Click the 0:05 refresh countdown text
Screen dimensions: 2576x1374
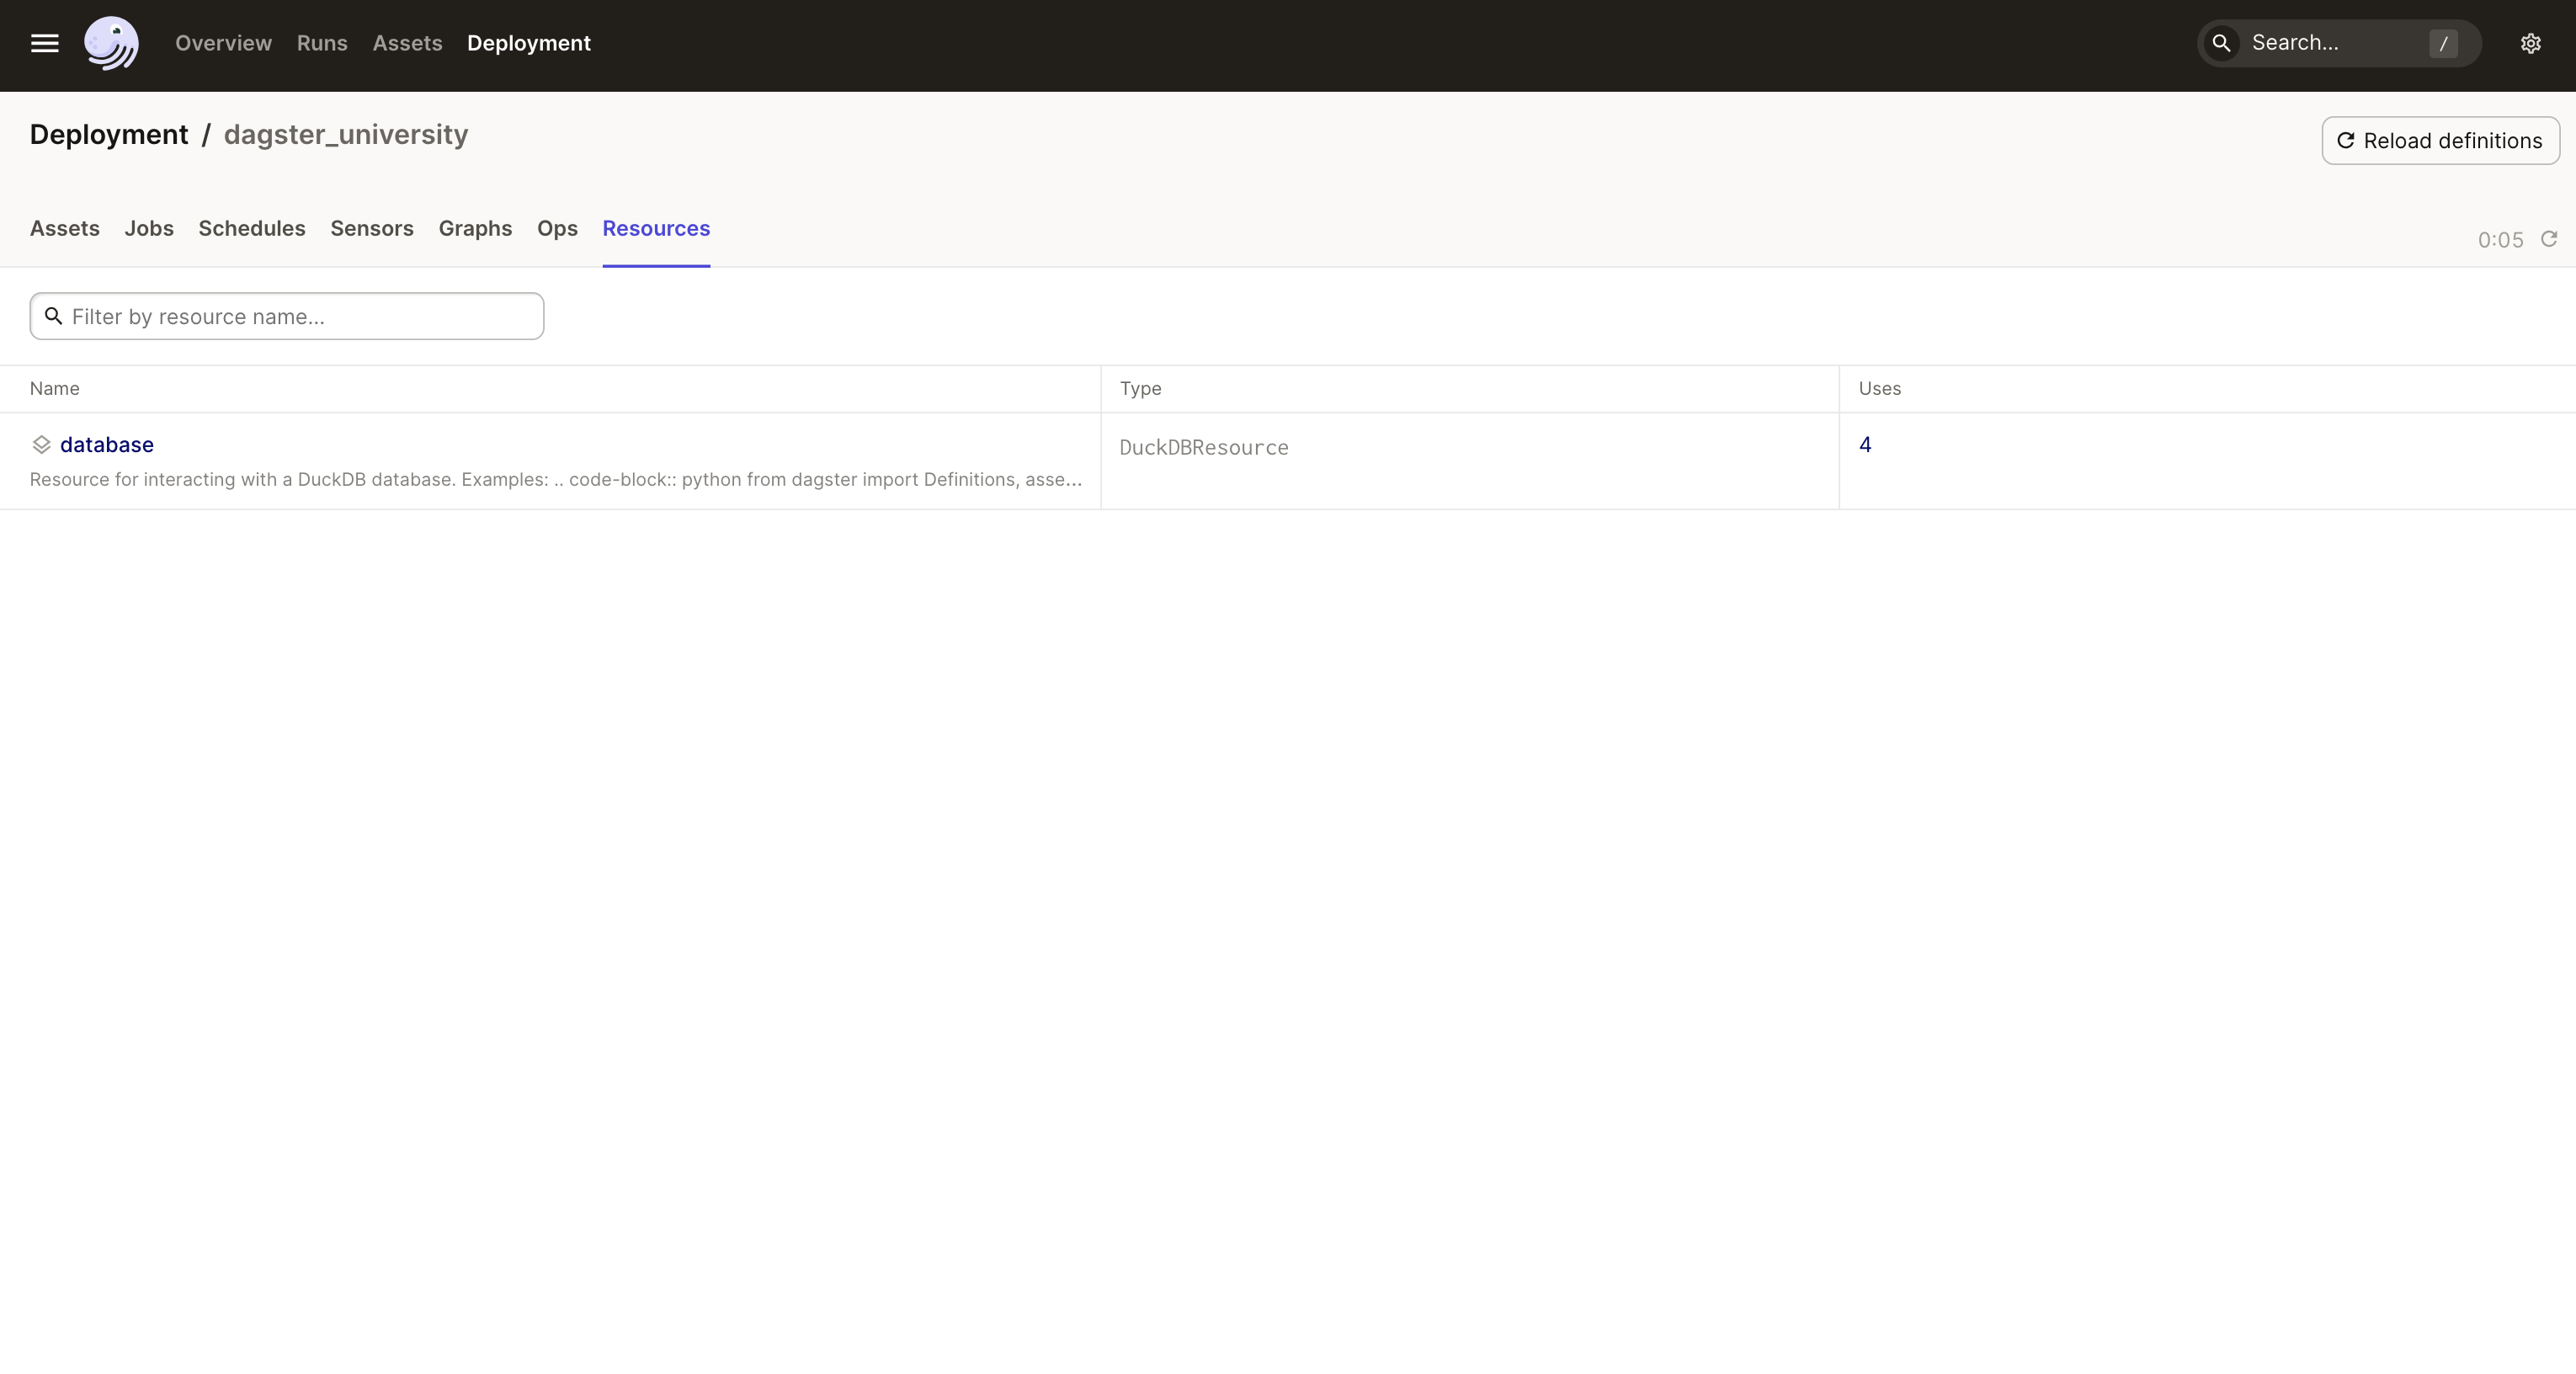(x=2500, y=240)
